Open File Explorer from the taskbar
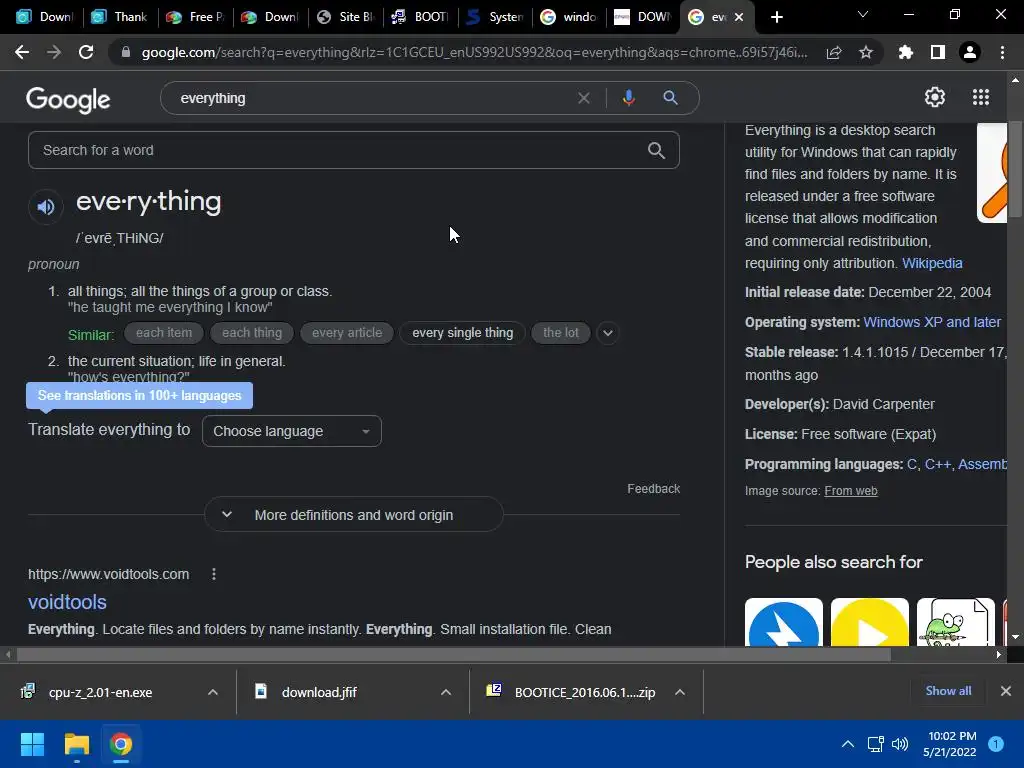The width and height of the screenshot is (1024, 768). [76, 744]
